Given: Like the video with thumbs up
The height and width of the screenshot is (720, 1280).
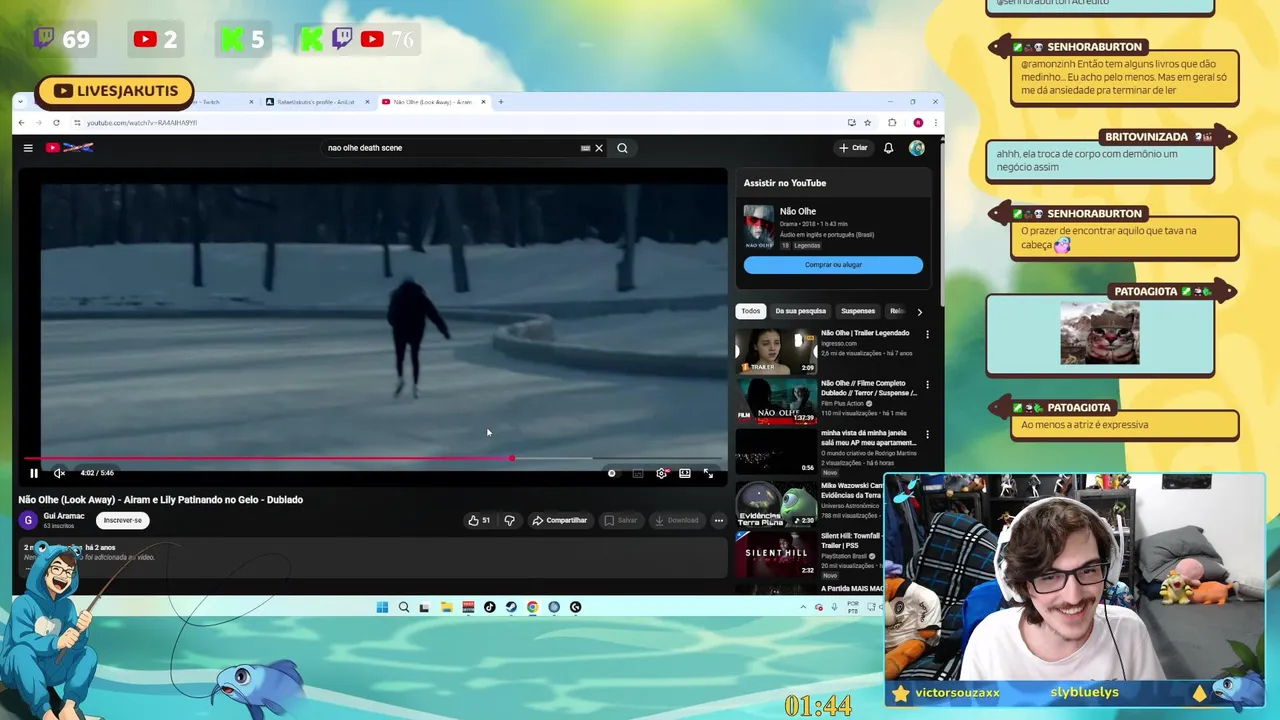Looking at the screenshot, I should (x=479, y=520).
